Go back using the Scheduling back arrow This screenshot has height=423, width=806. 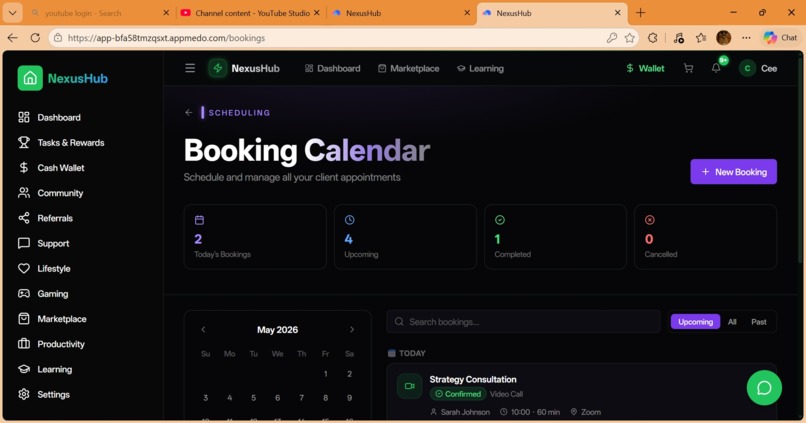pos(189,113)
